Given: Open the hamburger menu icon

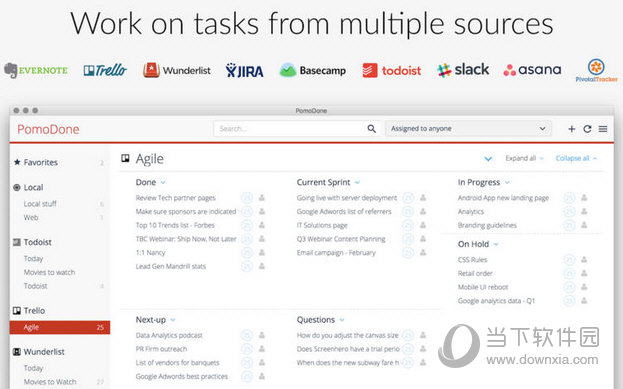Looking at the screenshot, I should [x=603, y=129].
